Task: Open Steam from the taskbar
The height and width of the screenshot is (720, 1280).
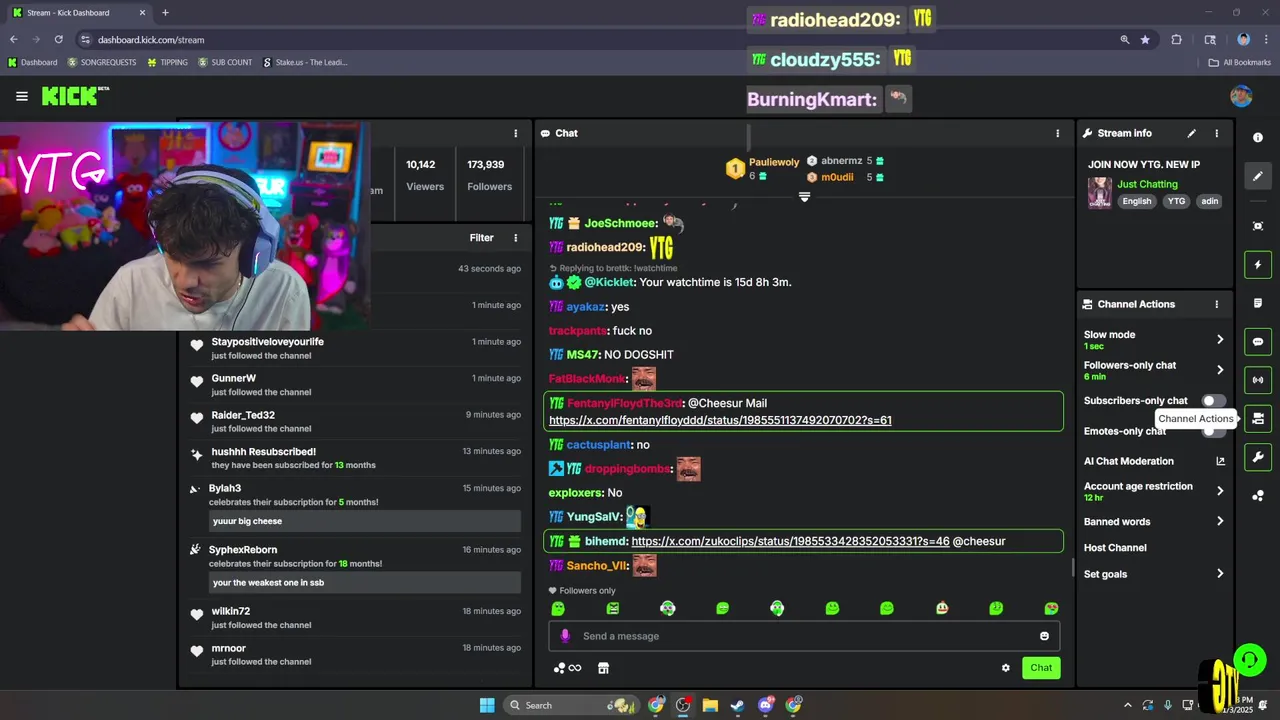Action: click(x=737, y=705)
